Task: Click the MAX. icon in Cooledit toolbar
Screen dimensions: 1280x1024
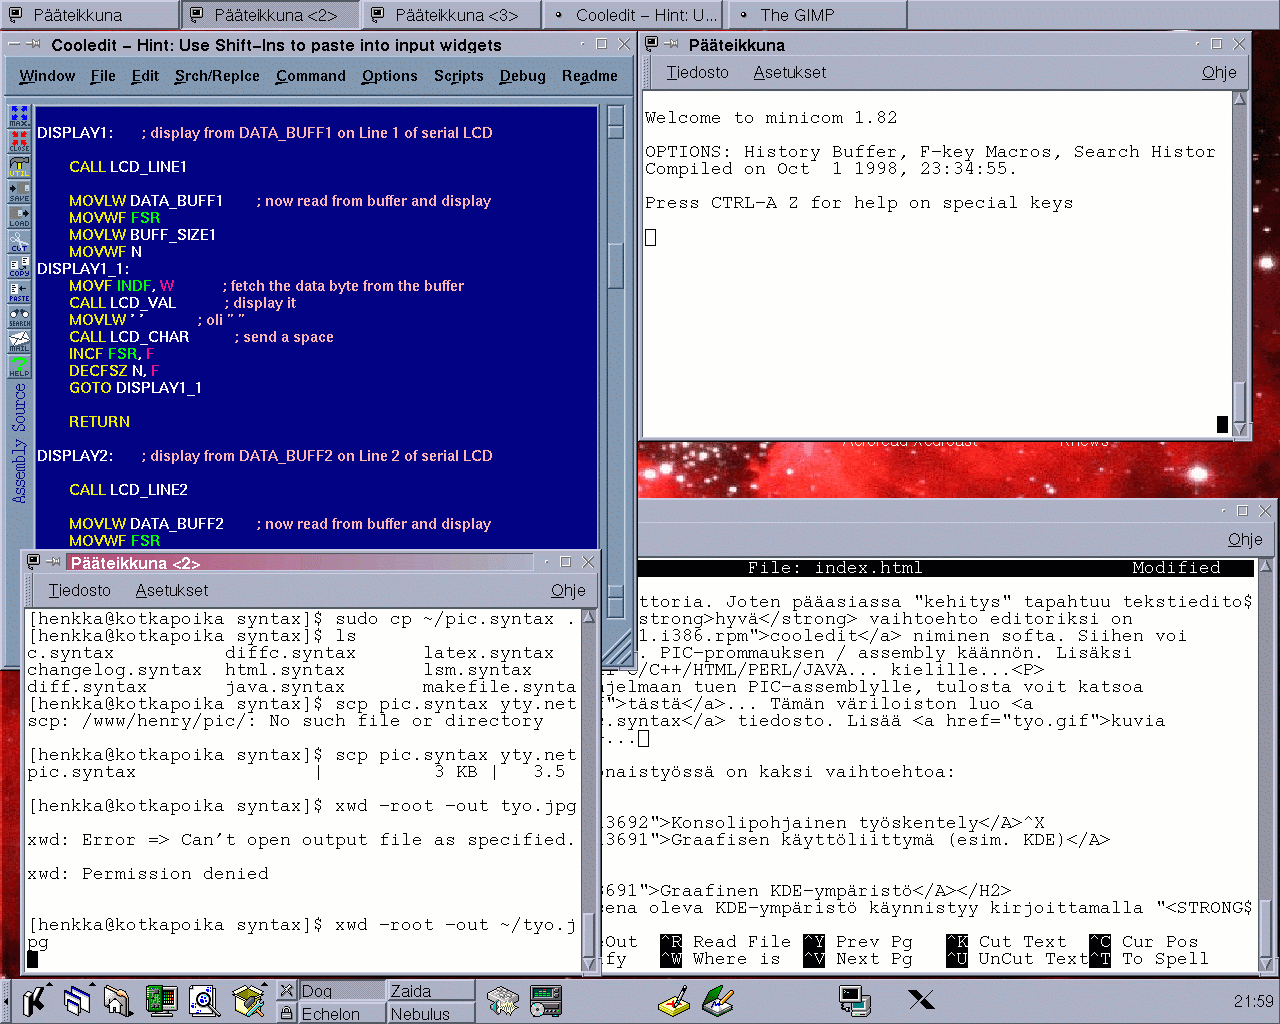Action: pyautogui.click(x=19, y=116)
